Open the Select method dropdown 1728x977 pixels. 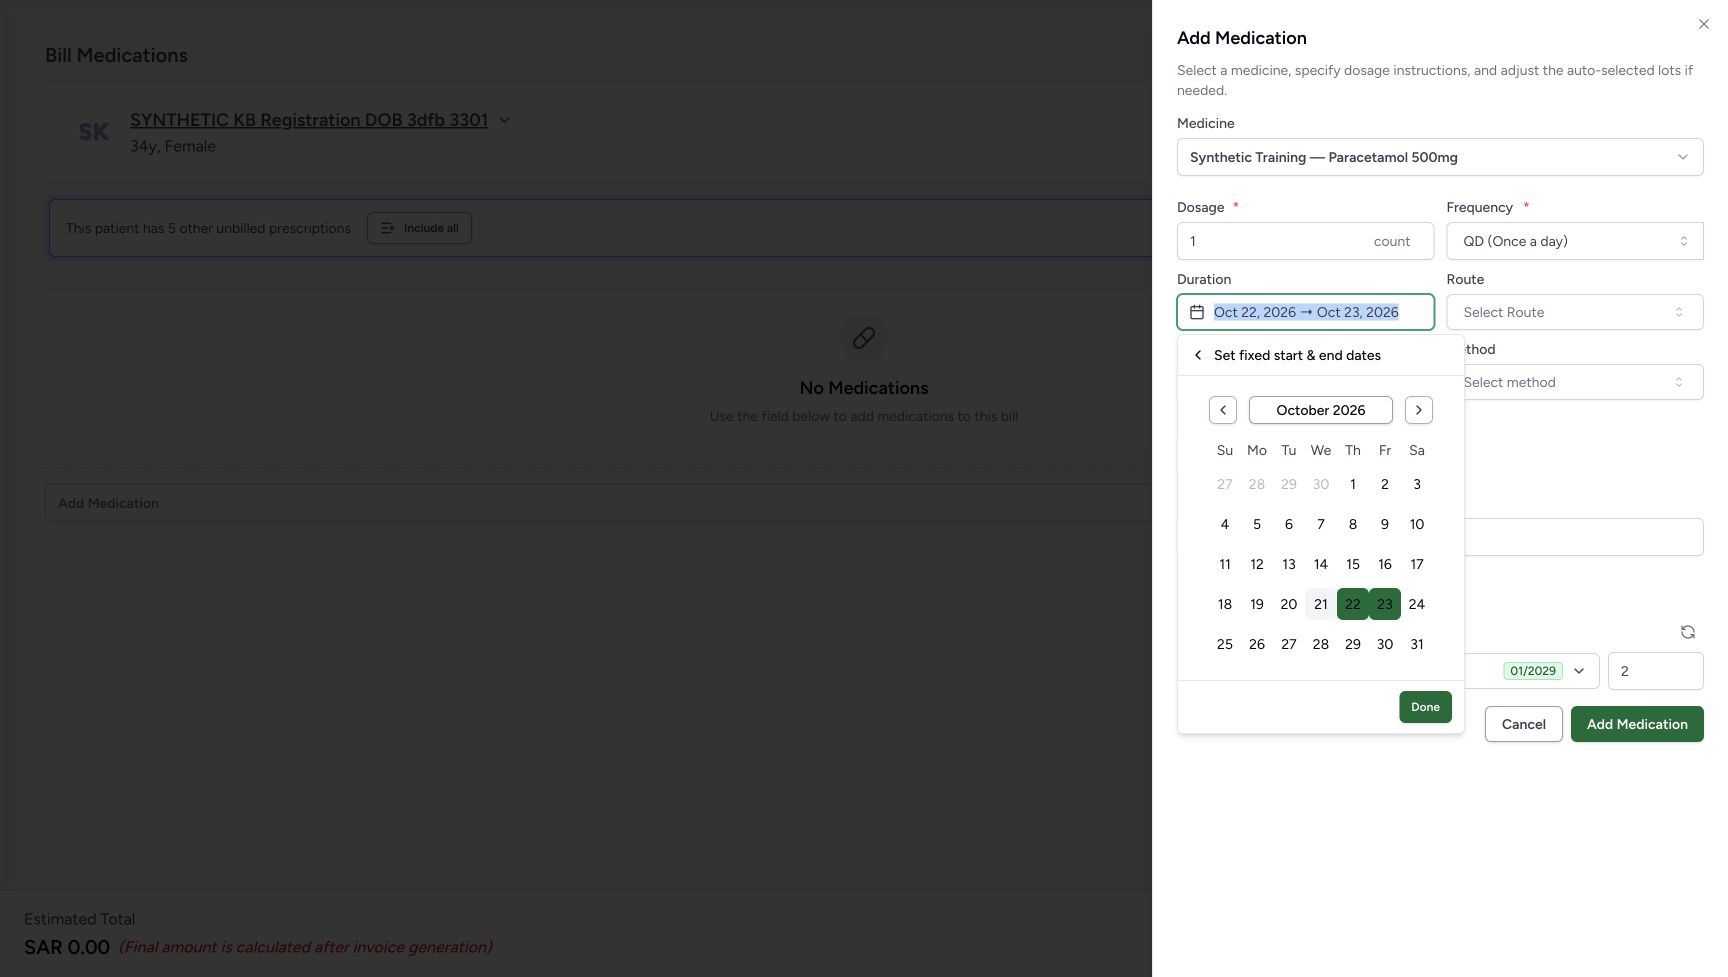(1584, 382)
